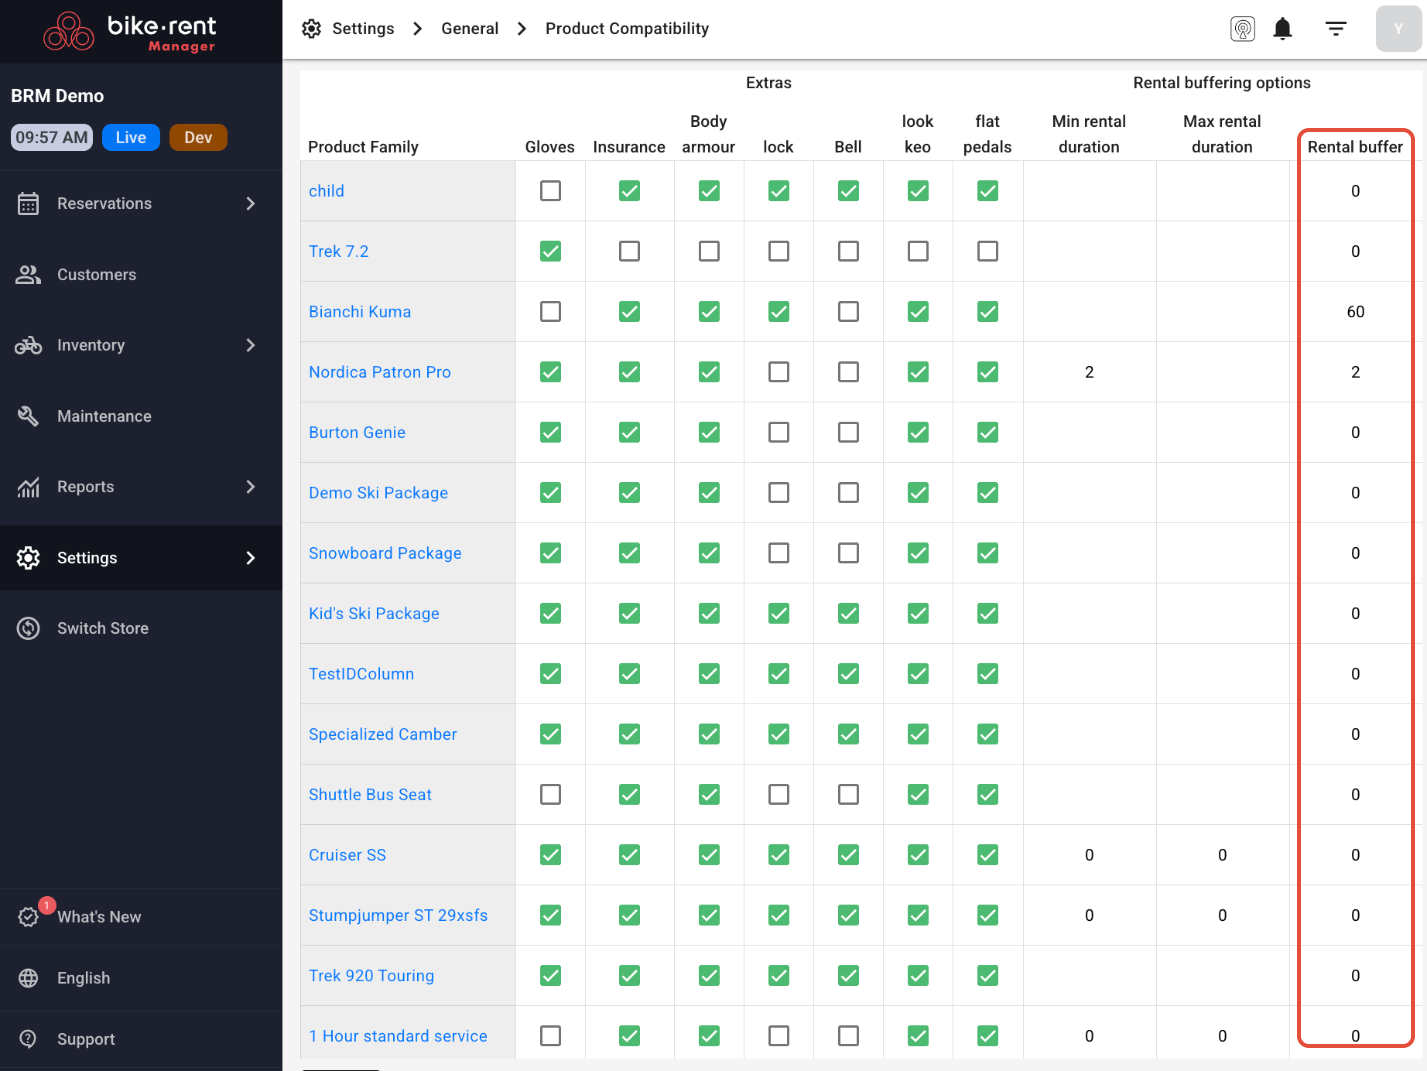Click the bike-rent Manager logo

(x=130, y=31)
